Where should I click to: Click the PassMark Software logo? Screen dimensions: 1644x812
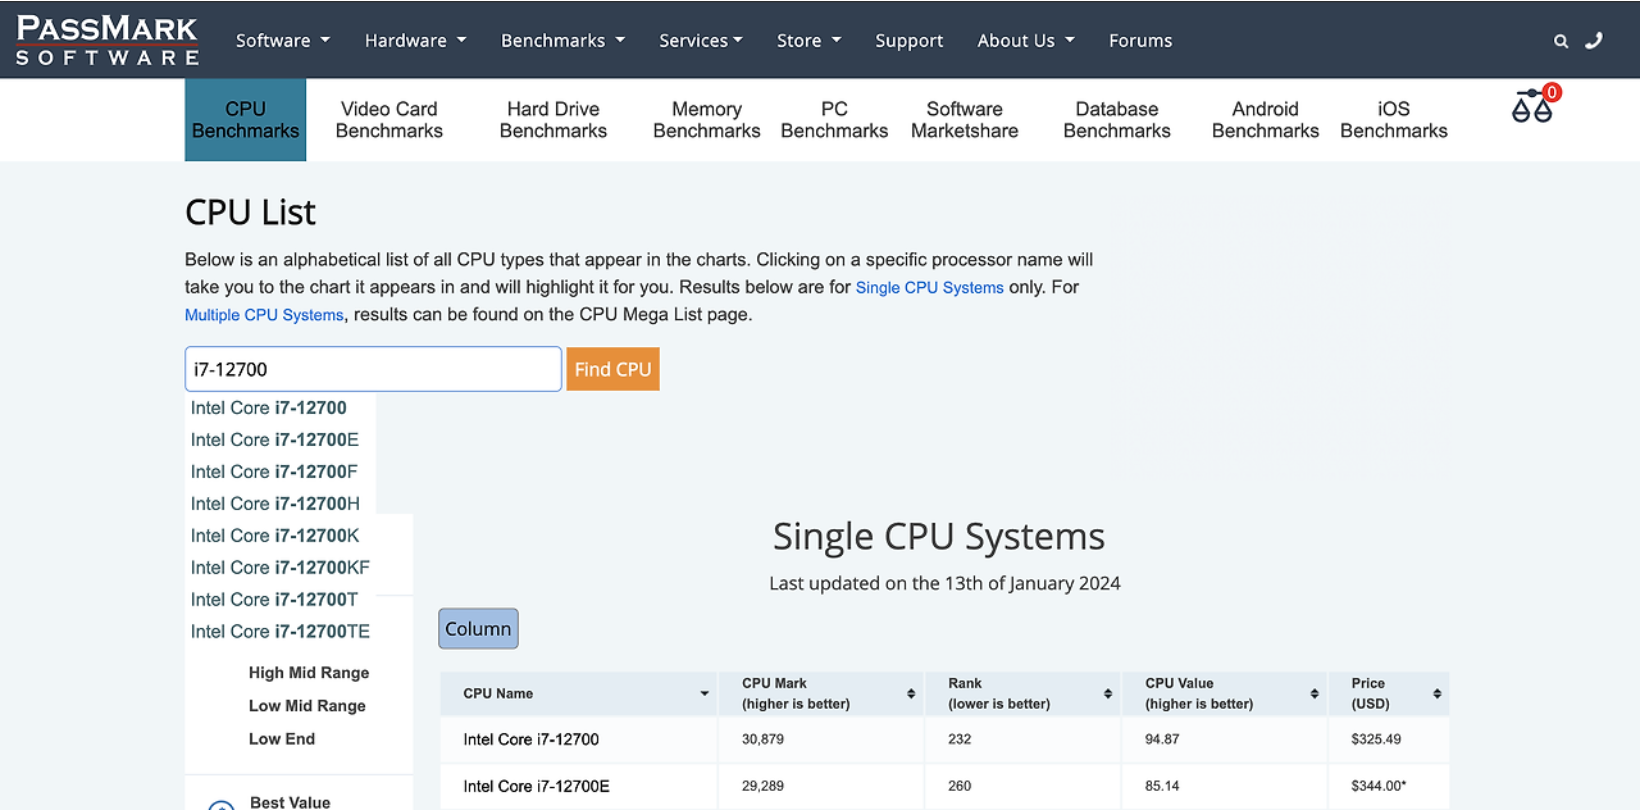pos(108,40)
